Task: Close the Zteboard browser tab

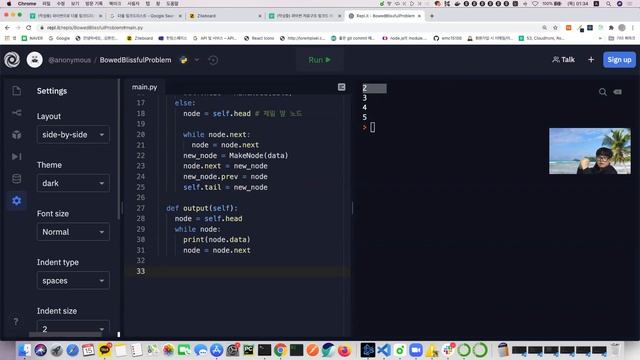Action: pyautogui.click(x=260, y=16)
